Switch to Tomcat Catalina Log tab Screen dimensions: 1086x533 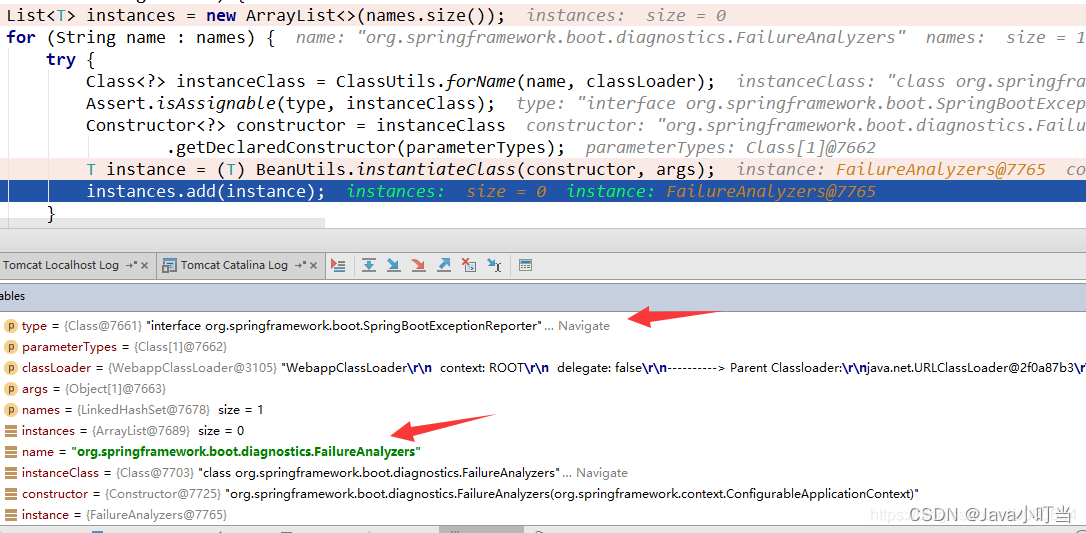tap(234, 265)
